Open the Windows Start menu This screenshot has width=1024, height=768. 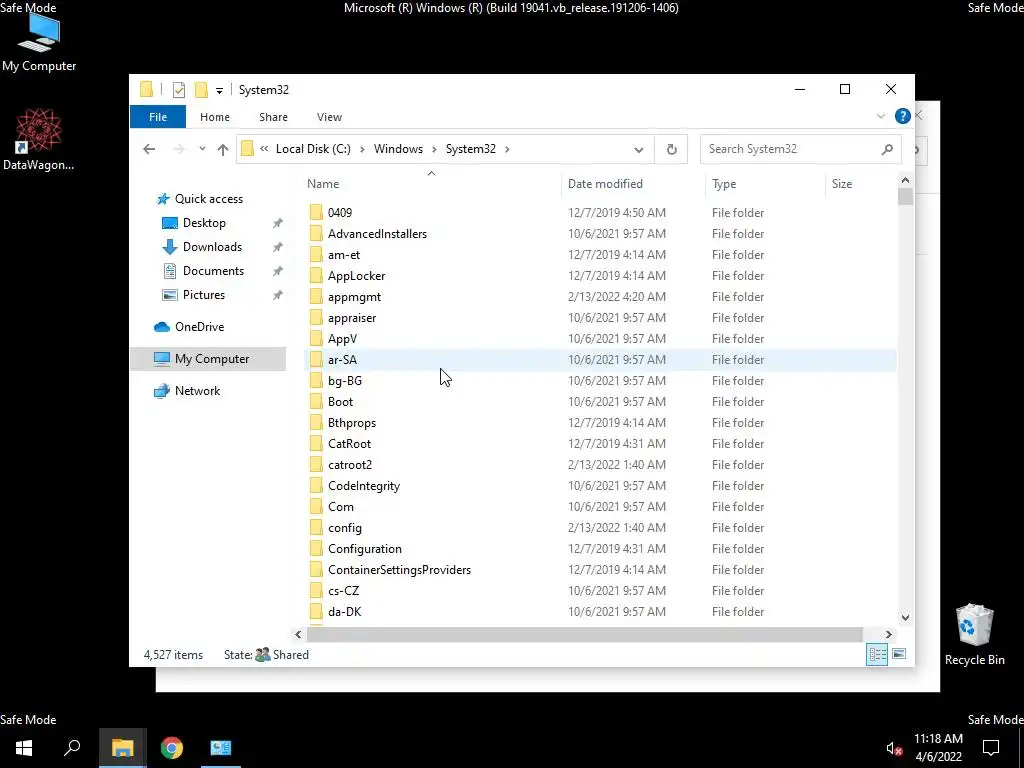(x=24, y=748)
